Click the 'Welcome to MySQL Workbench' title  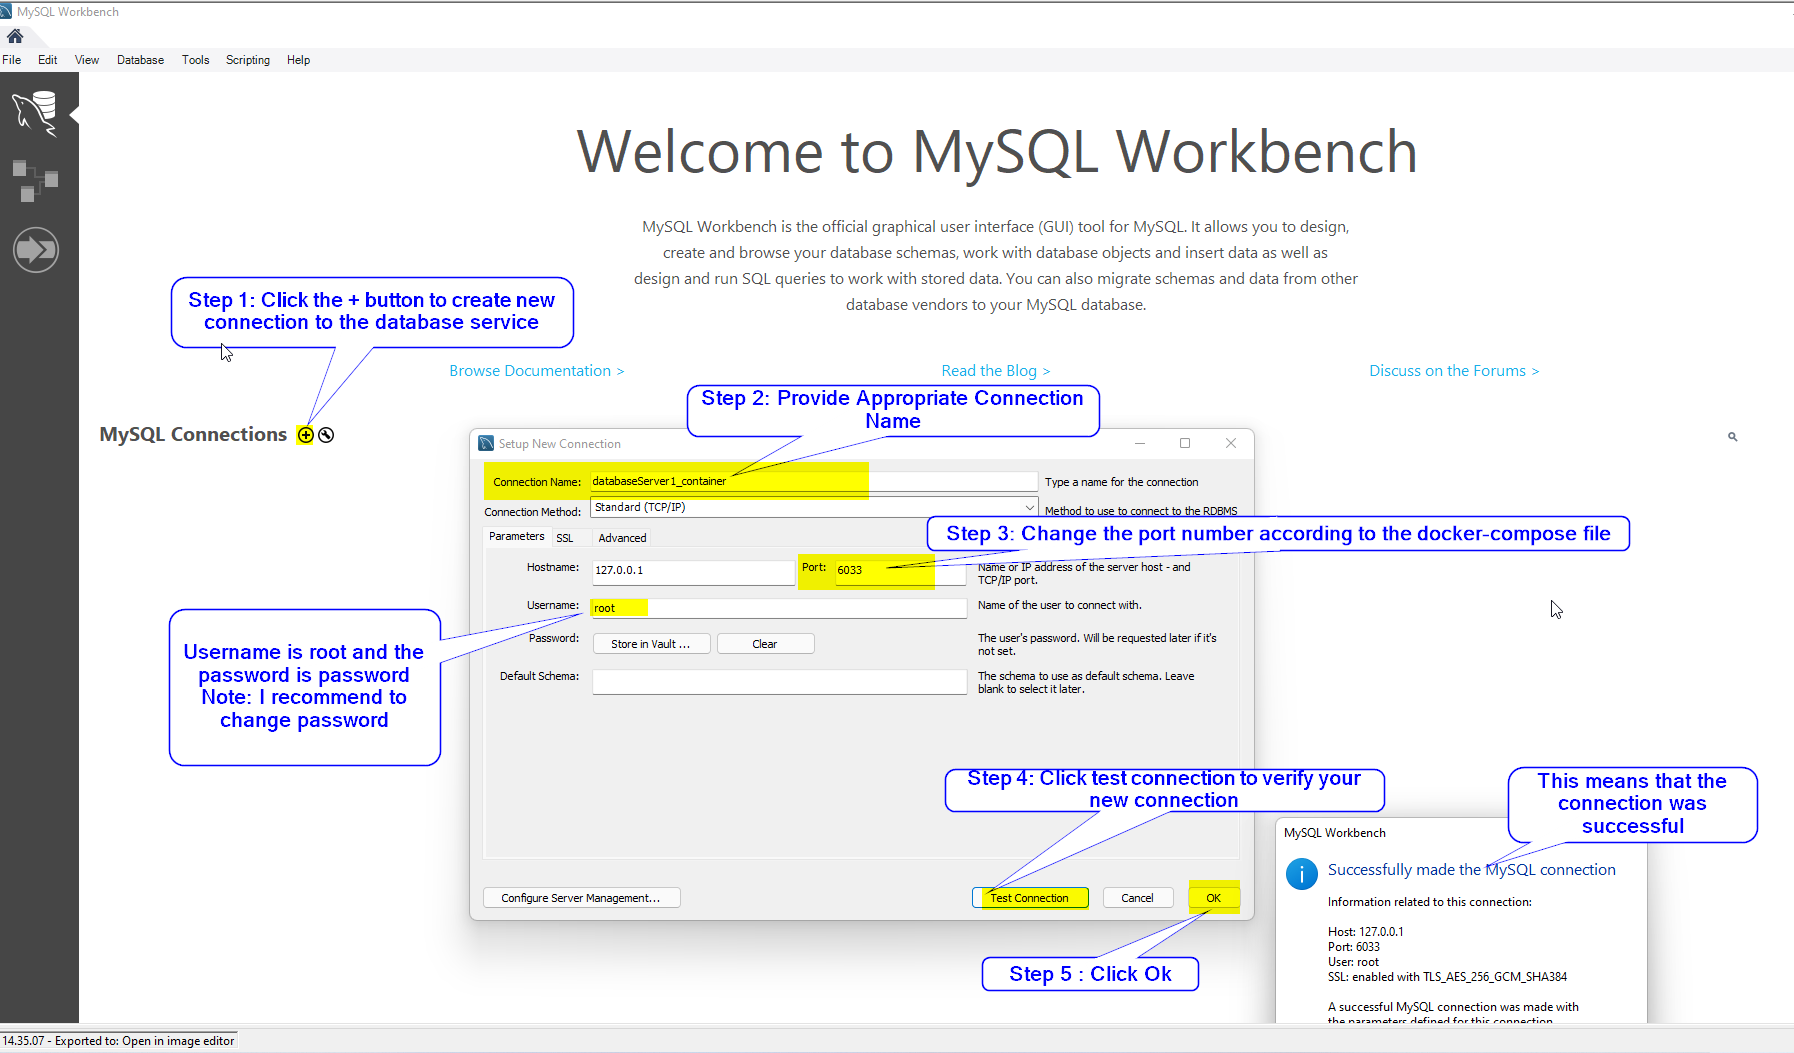[x=997, y=152]
